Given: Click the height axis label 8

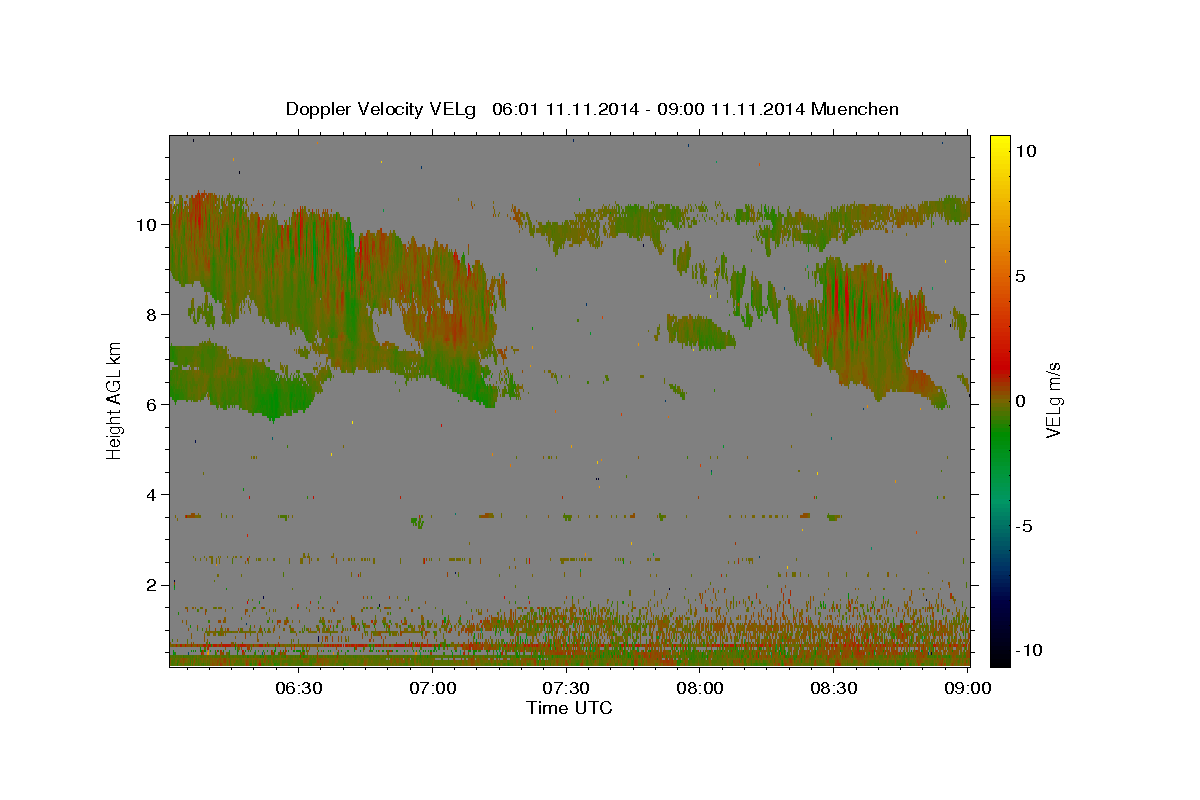Looking at the screenshot, I should (x=152, y=314).
